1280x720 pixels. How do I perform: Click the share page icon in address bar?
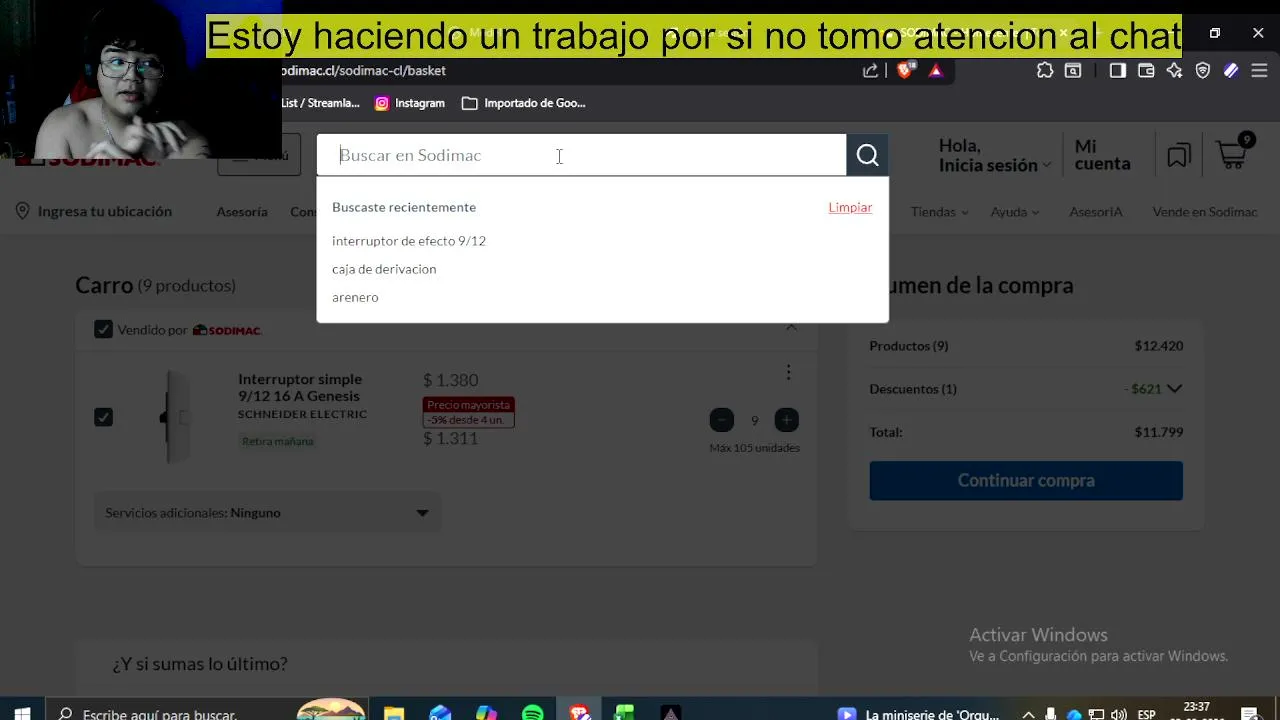[871, 70]
